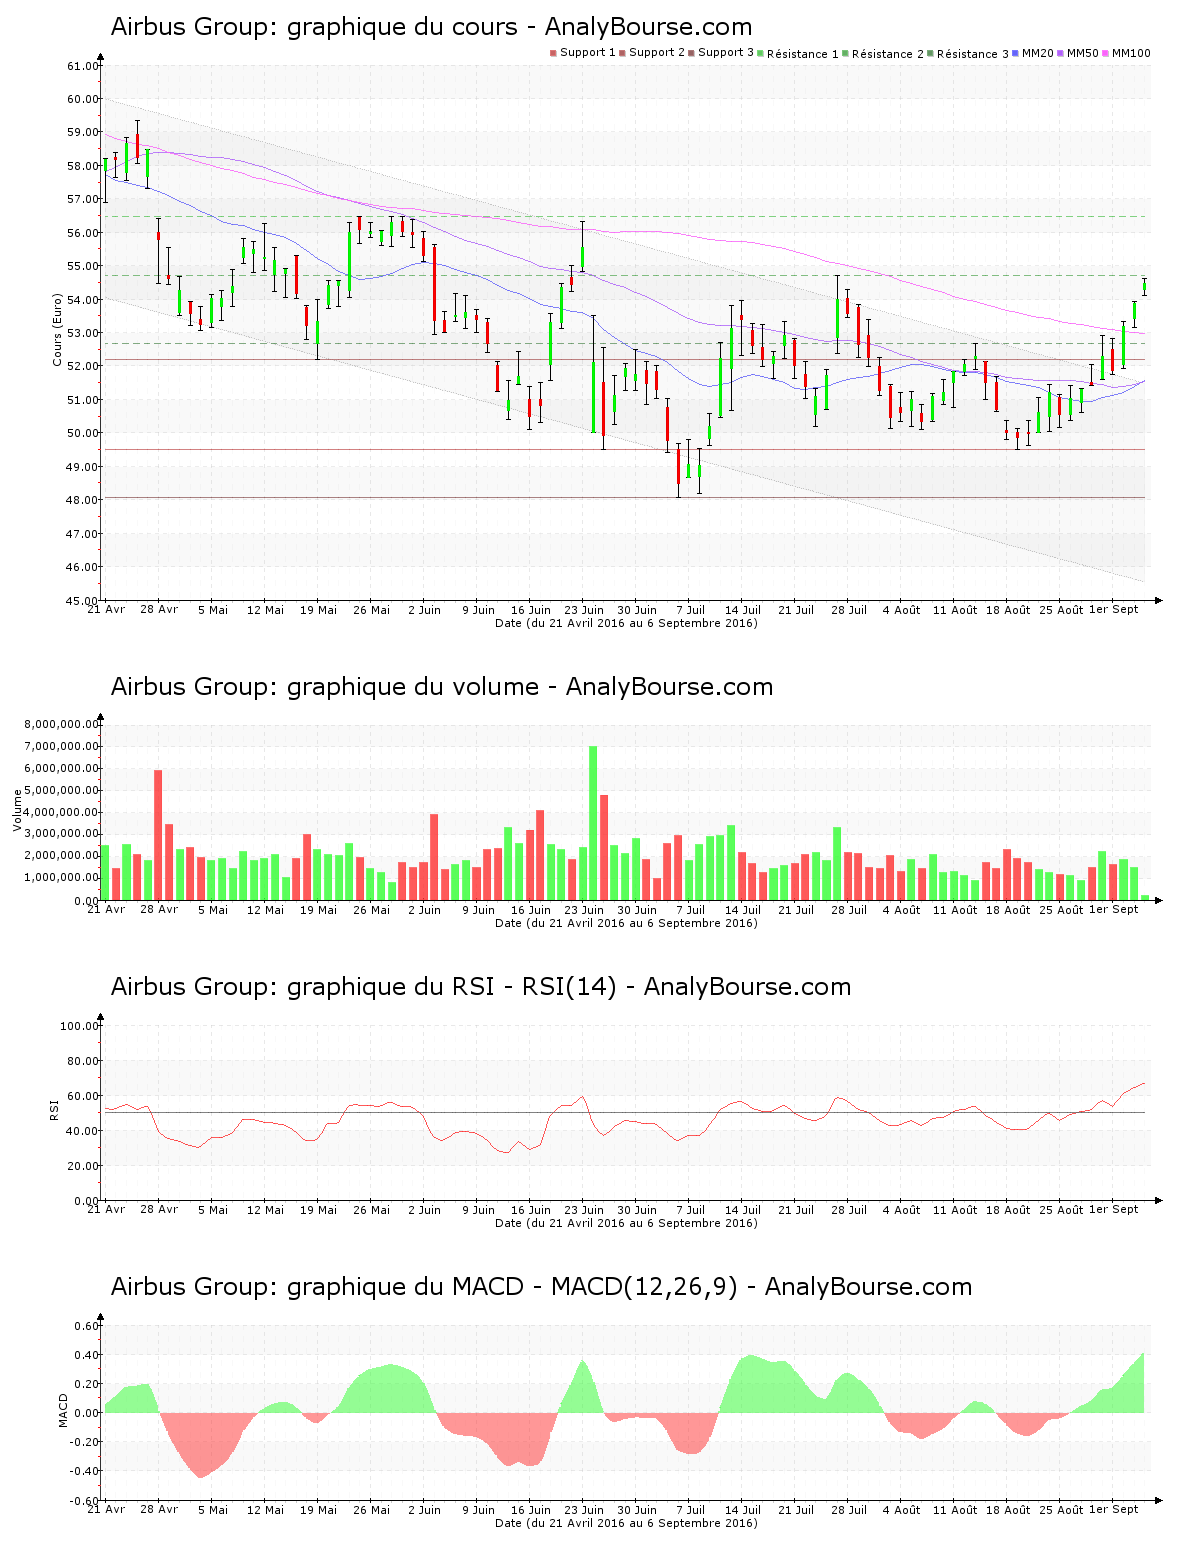Click the 'Cours (Euro)' axis label

pos(57,329)
